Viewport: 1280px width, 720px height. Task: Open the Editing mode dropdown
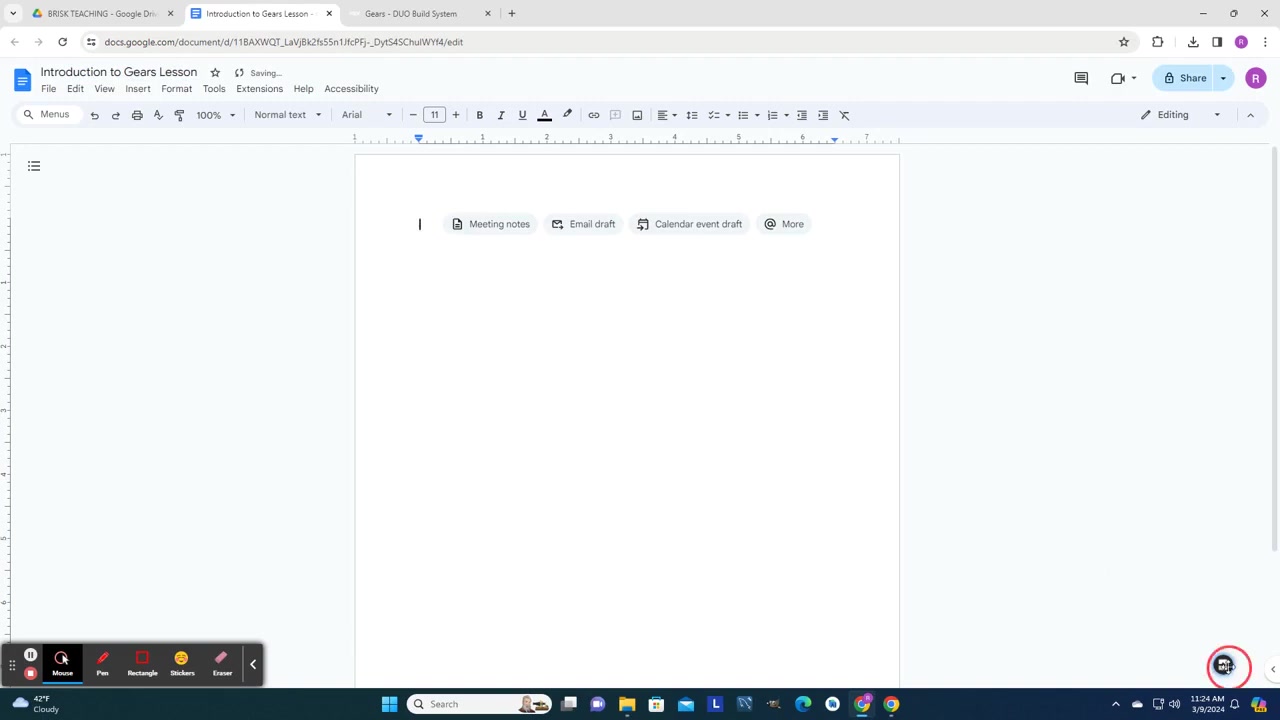[x=1181, y=115]
